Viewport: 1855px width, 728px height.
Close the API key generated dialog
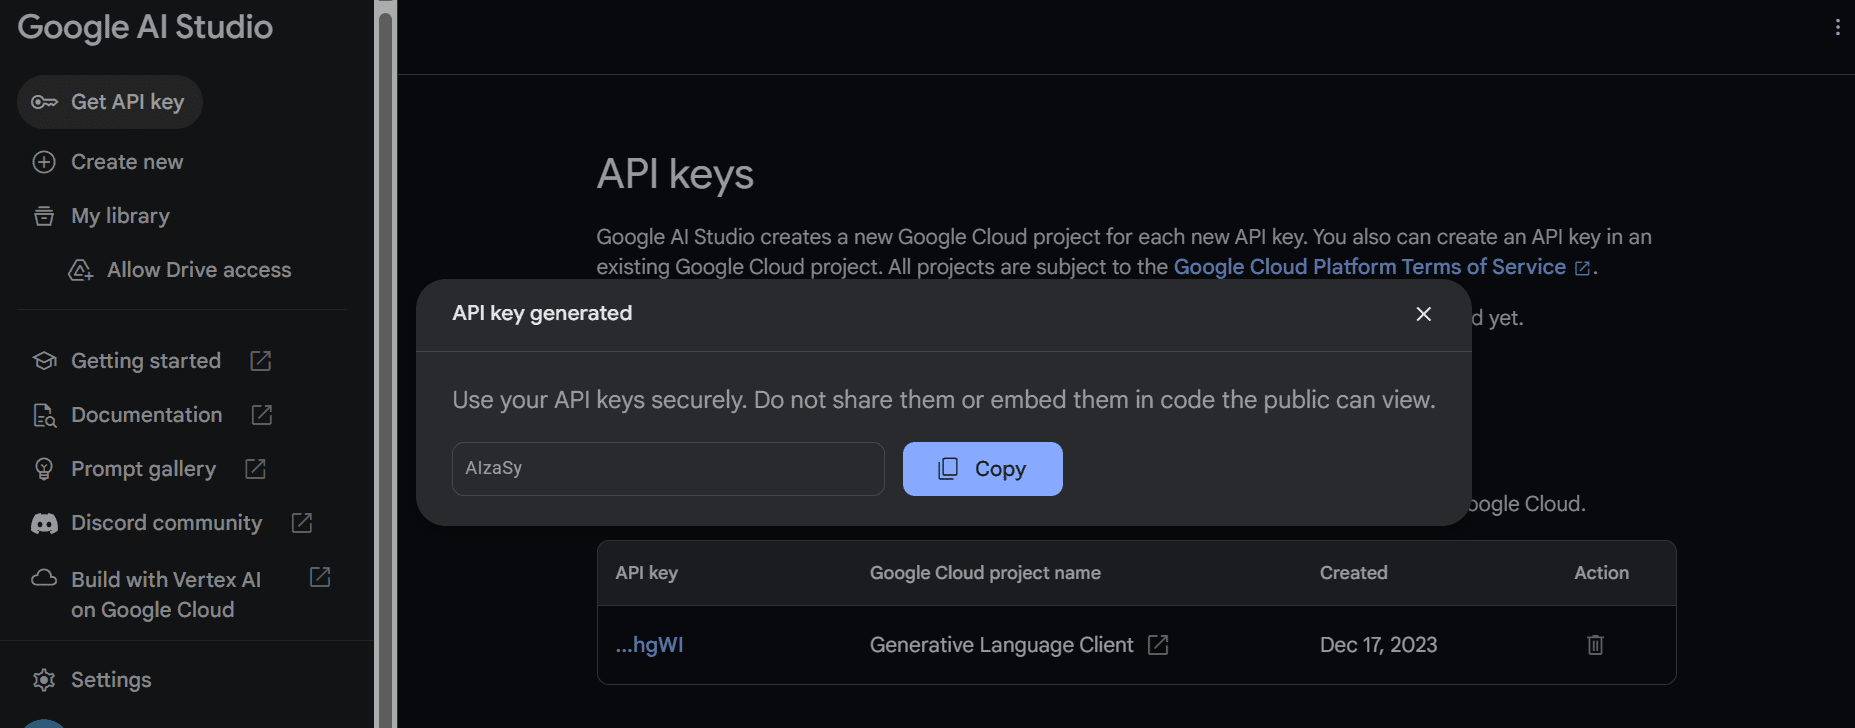click(1423, 314)
